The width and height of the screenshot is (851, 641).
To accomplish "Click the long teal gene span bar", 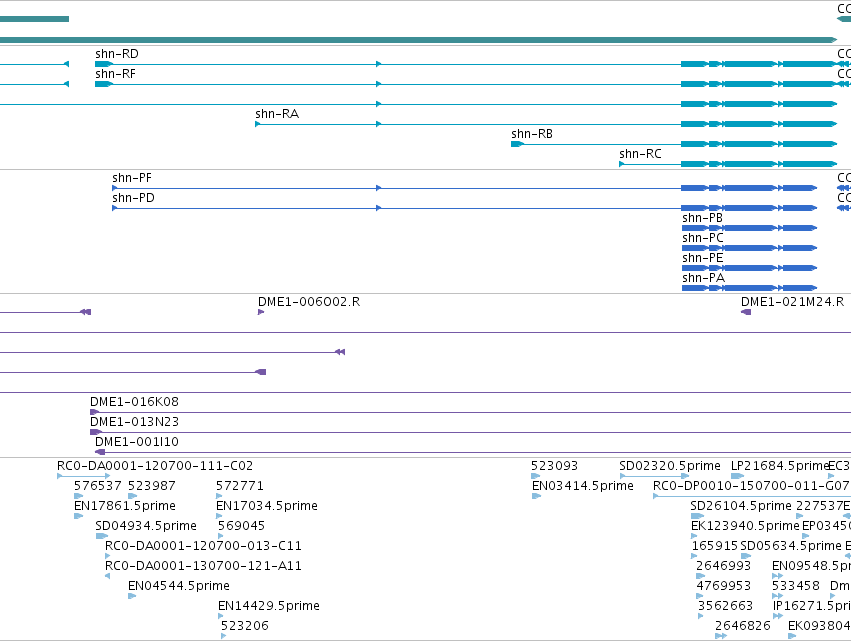I will [x=418, y=40].
